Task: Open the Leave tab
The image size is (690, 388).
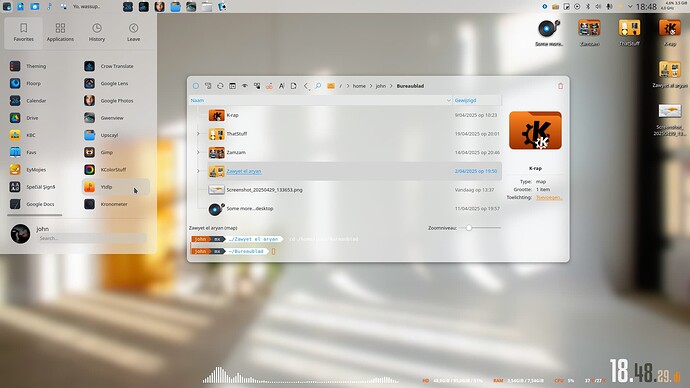Action: coord(133,32)
